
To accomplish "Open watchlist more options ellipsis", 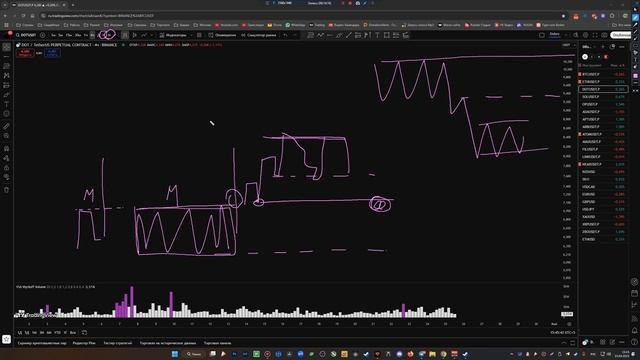I will coord(622,47).
